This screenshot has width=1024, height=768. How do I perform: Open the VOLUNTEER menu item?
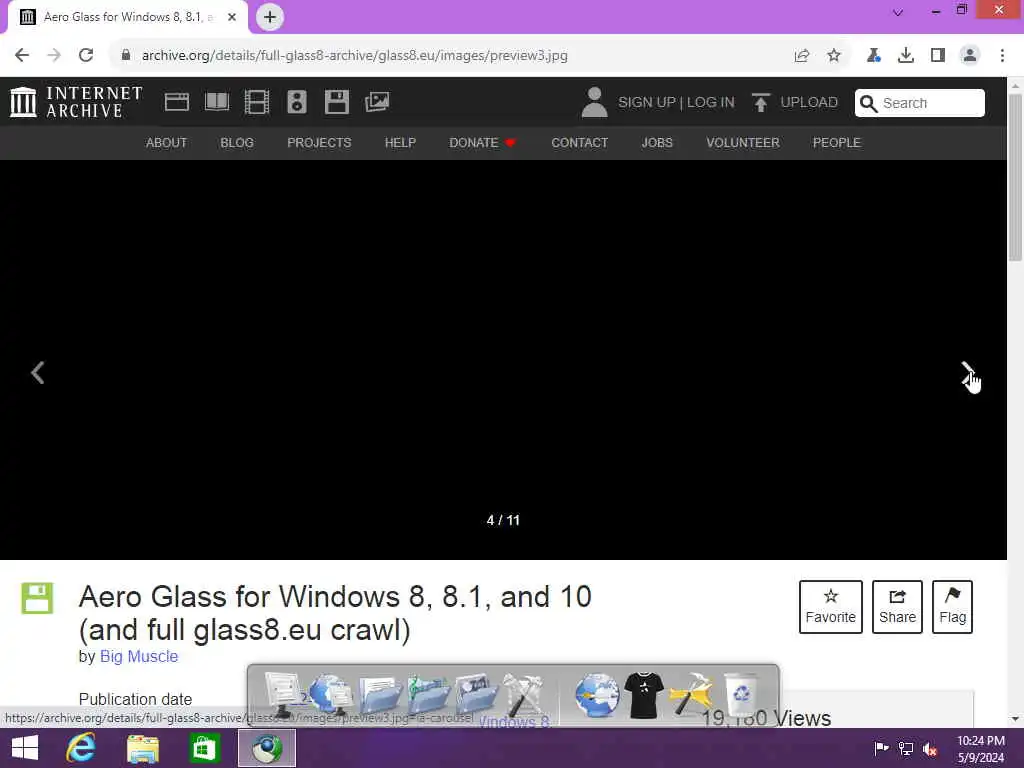[743, 142]
